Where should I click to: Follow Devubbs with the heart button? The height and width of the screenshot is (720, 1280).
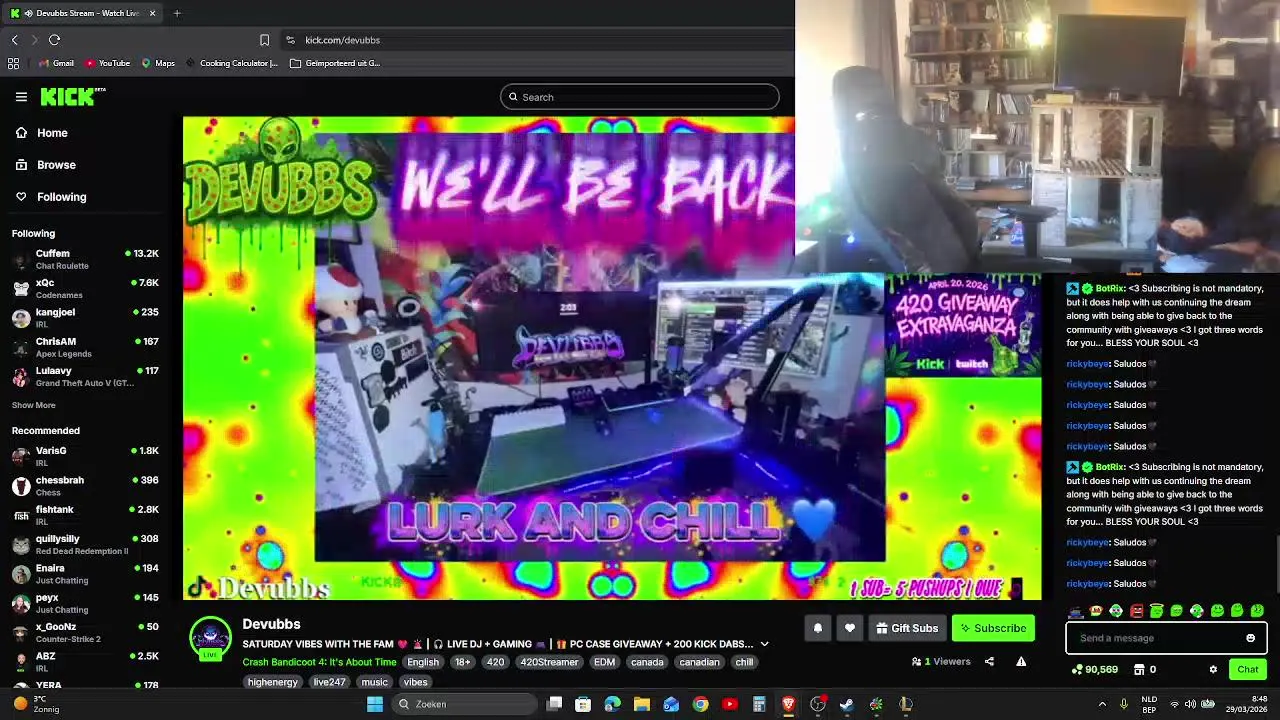pyautogui.click(x=850, y=628)
